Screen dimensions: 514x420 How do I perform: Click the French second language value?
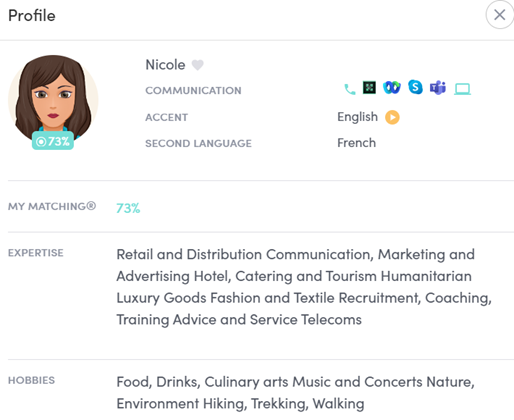click(356, 143)
